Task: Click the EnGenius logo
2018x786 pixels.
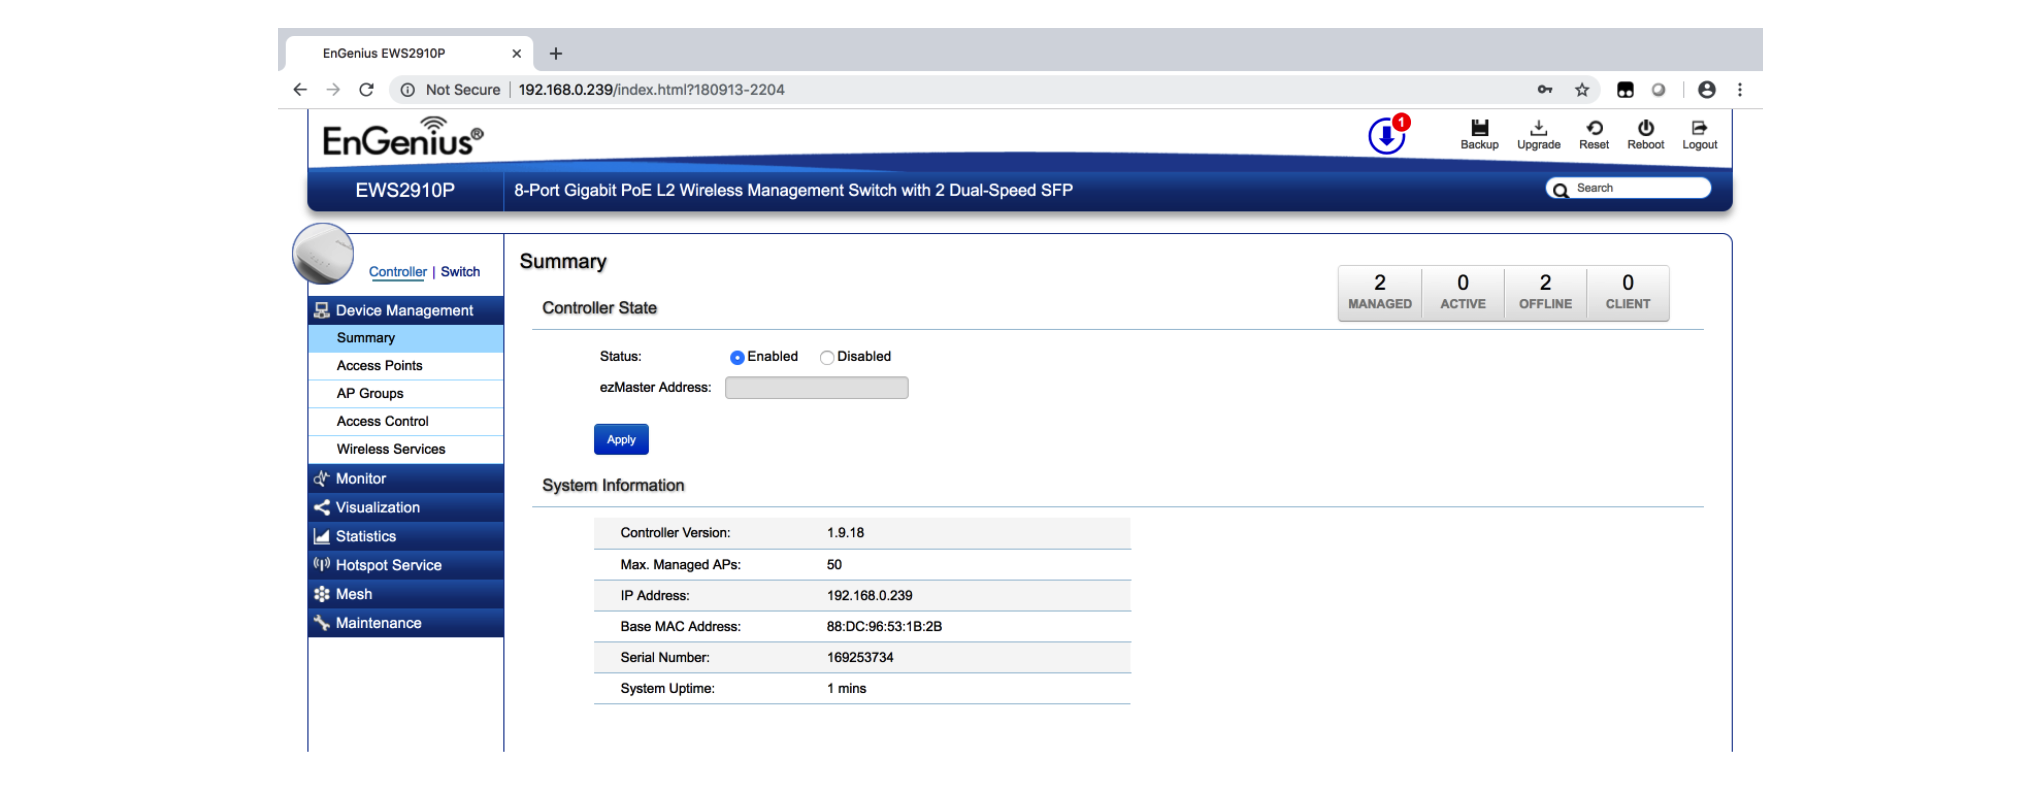Action: click(x=403, y=137)
